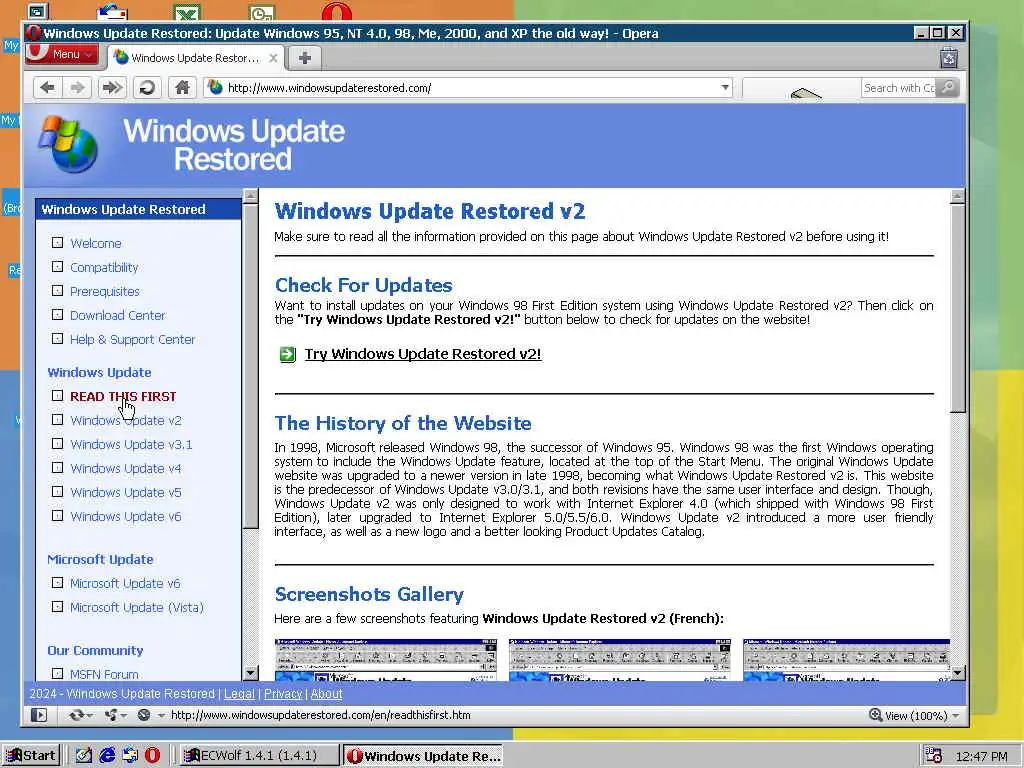Viewport: 1024px width, 768px height.
Task: Open the Privacy footer link
Action: (283, 694)
